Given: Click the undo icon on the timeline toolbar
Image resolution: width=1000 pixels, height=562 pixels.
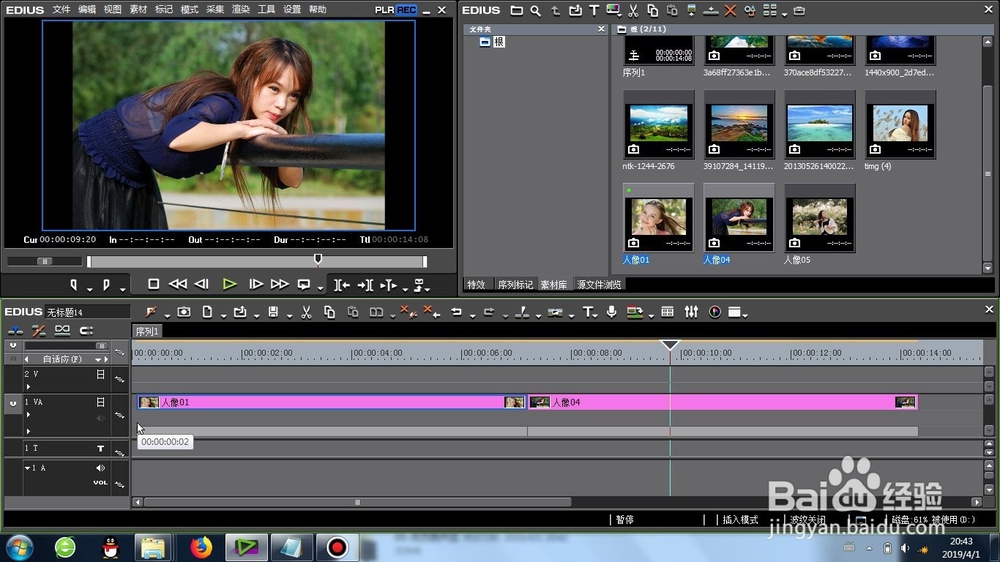Looking at the screenshot, I should pyautogui.click(x=456, y=312).
